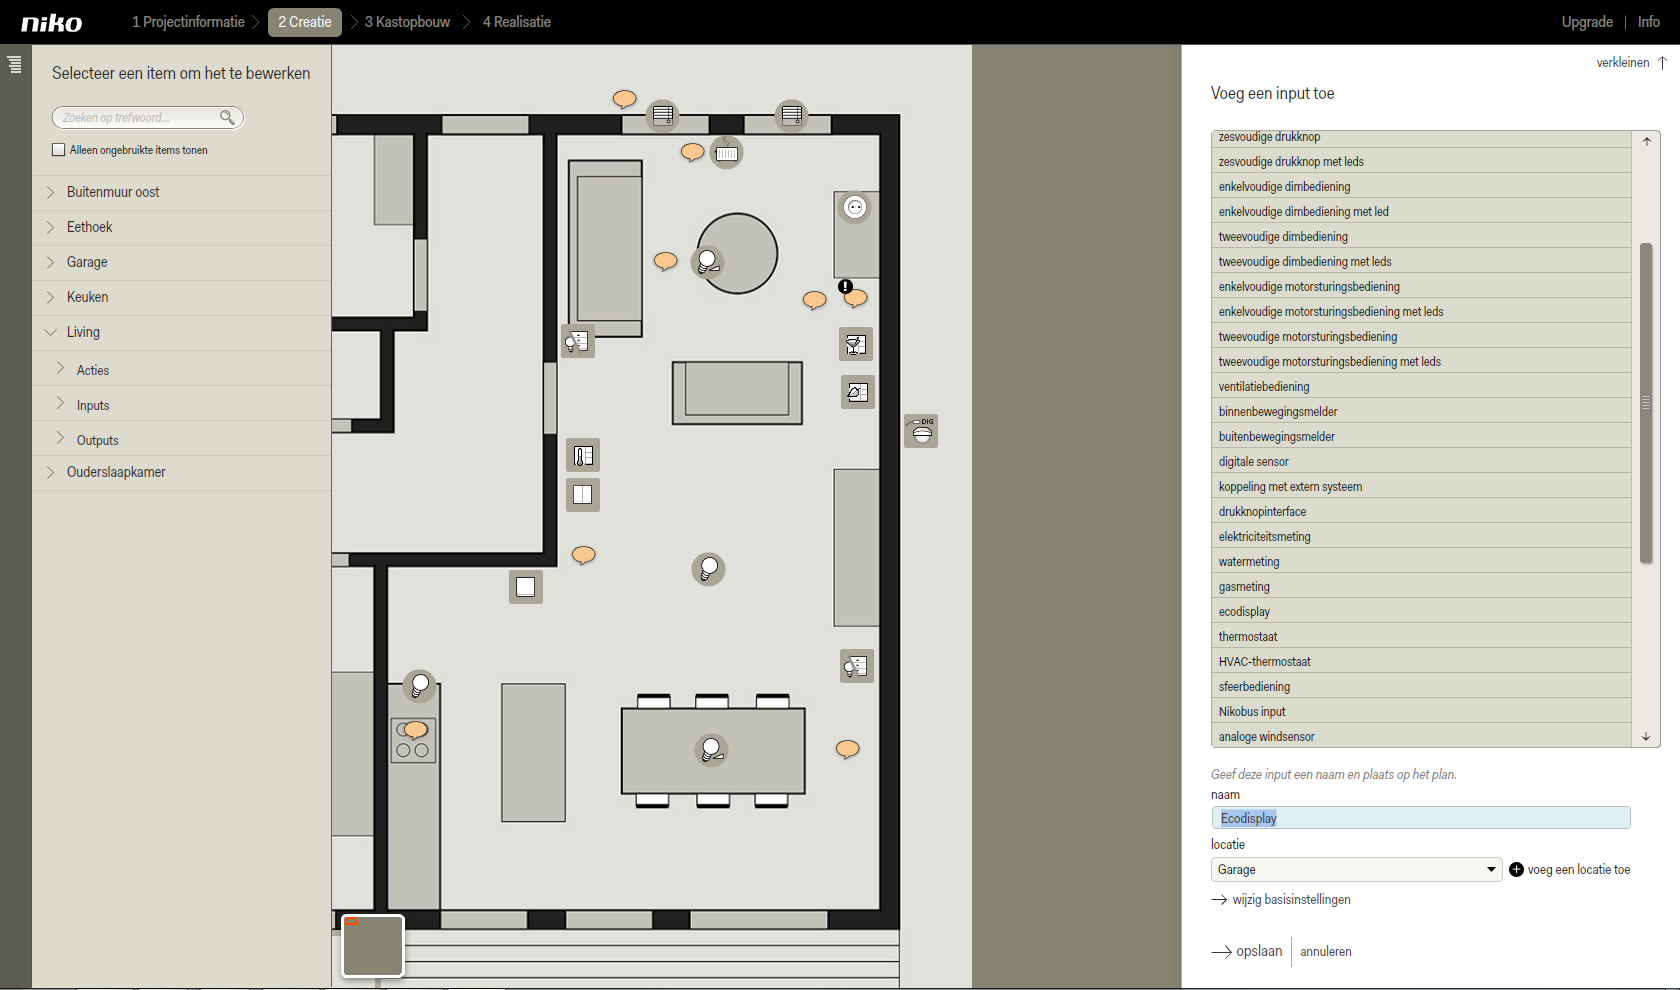
Task: Click the down arrow of the input list
Action: (1646, 737)
